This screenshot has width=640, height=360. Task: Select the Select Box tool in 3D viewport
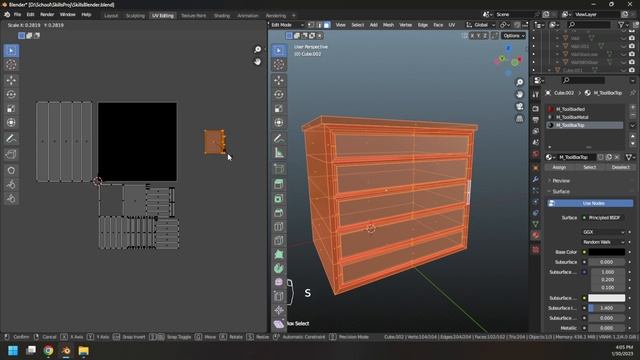[279, 51]
